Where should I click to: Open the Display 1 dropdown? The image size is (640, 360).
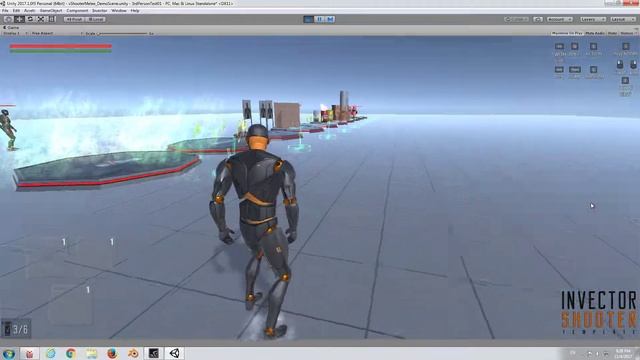(x=15, y=33)
